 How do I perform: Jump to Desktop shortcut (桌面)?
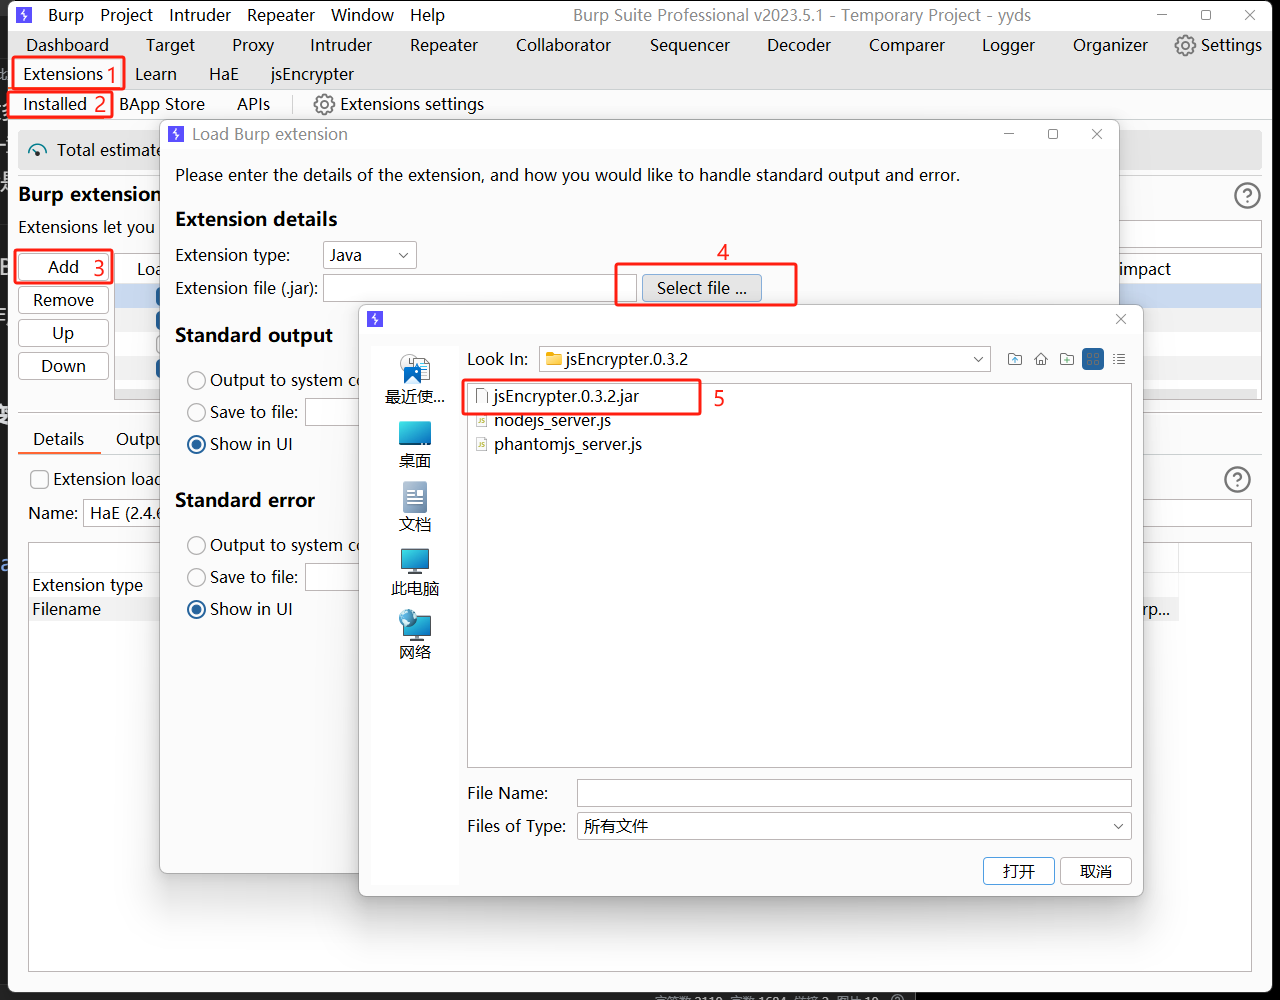pos(415,444)
